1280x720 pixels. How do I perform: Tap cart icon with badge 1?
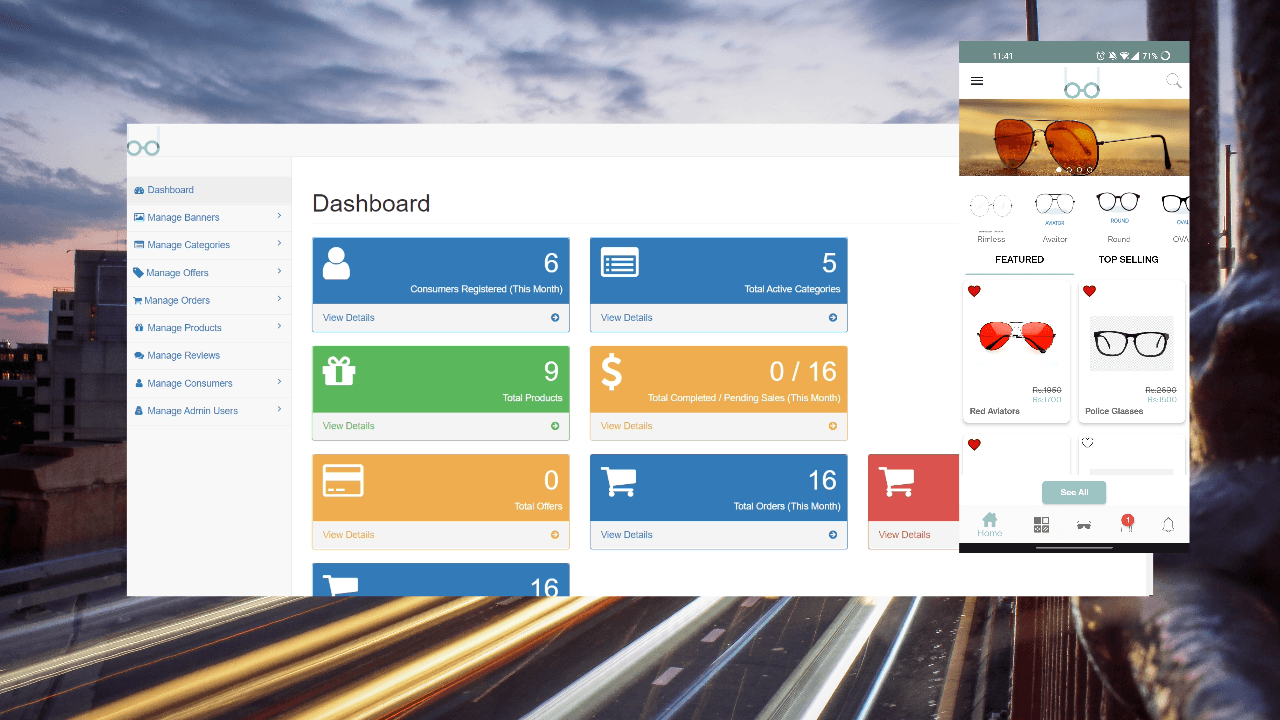[x=1127, y=523]
